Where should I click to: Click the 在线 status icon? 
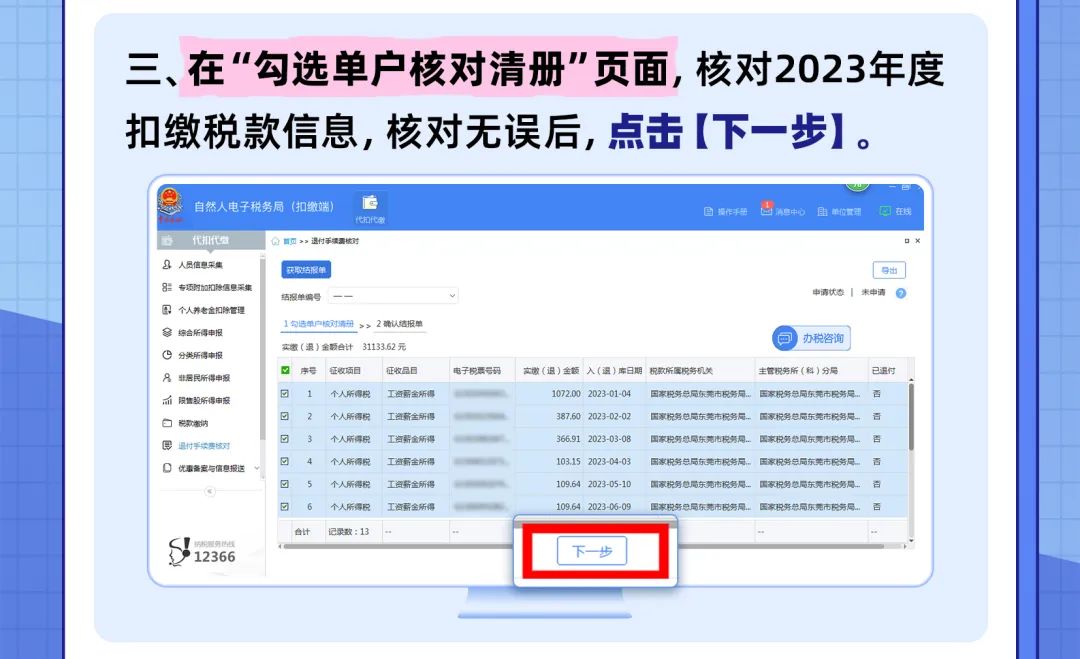click(884, 211)
